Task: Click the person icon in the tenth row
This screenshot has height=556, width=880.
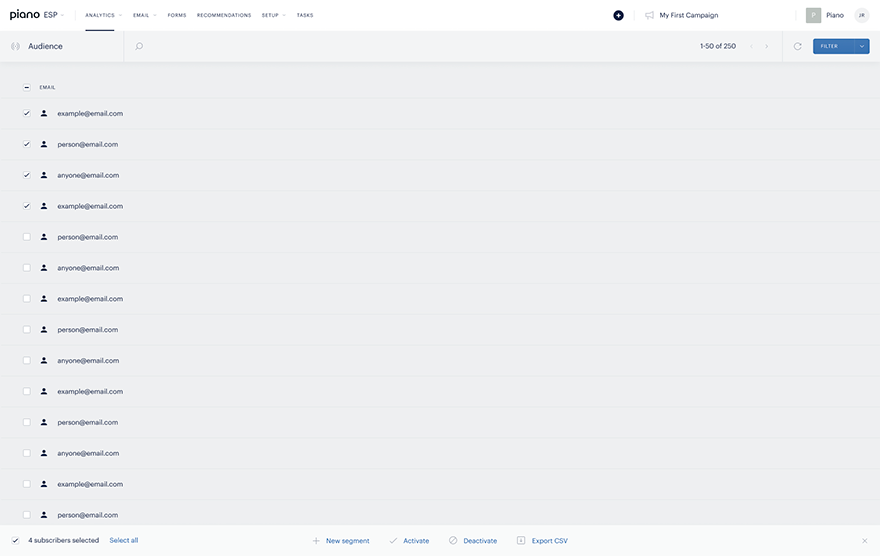Action: (44, 391)
